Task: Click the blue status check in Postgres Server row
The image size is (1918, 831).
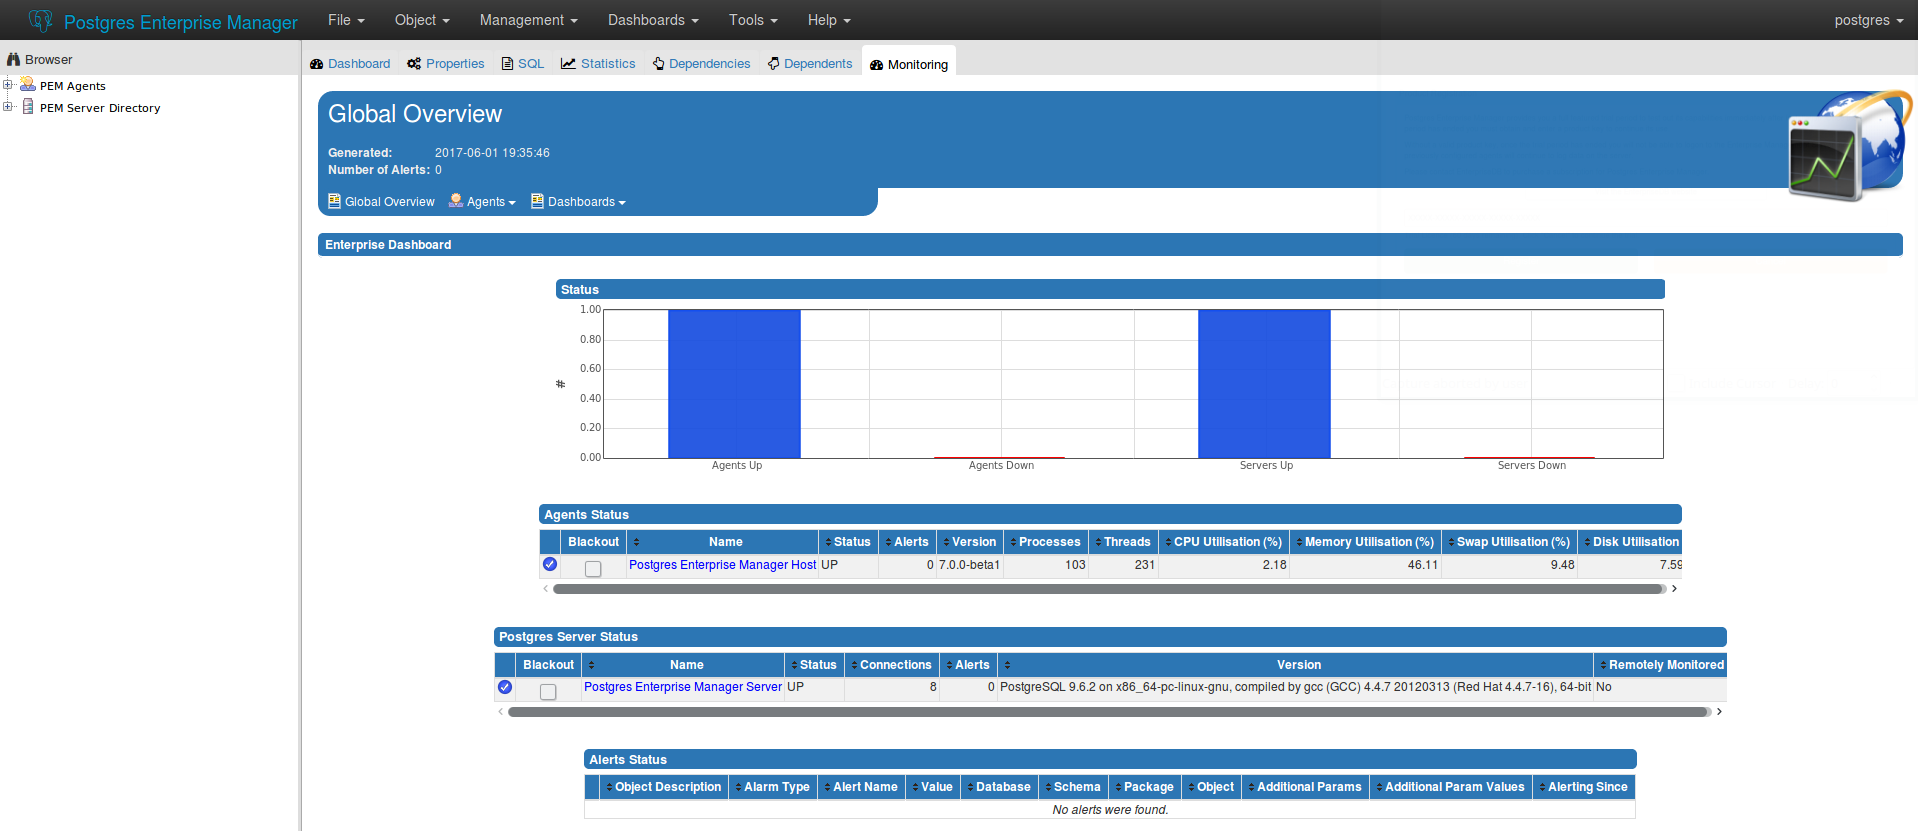Action: 505,687
